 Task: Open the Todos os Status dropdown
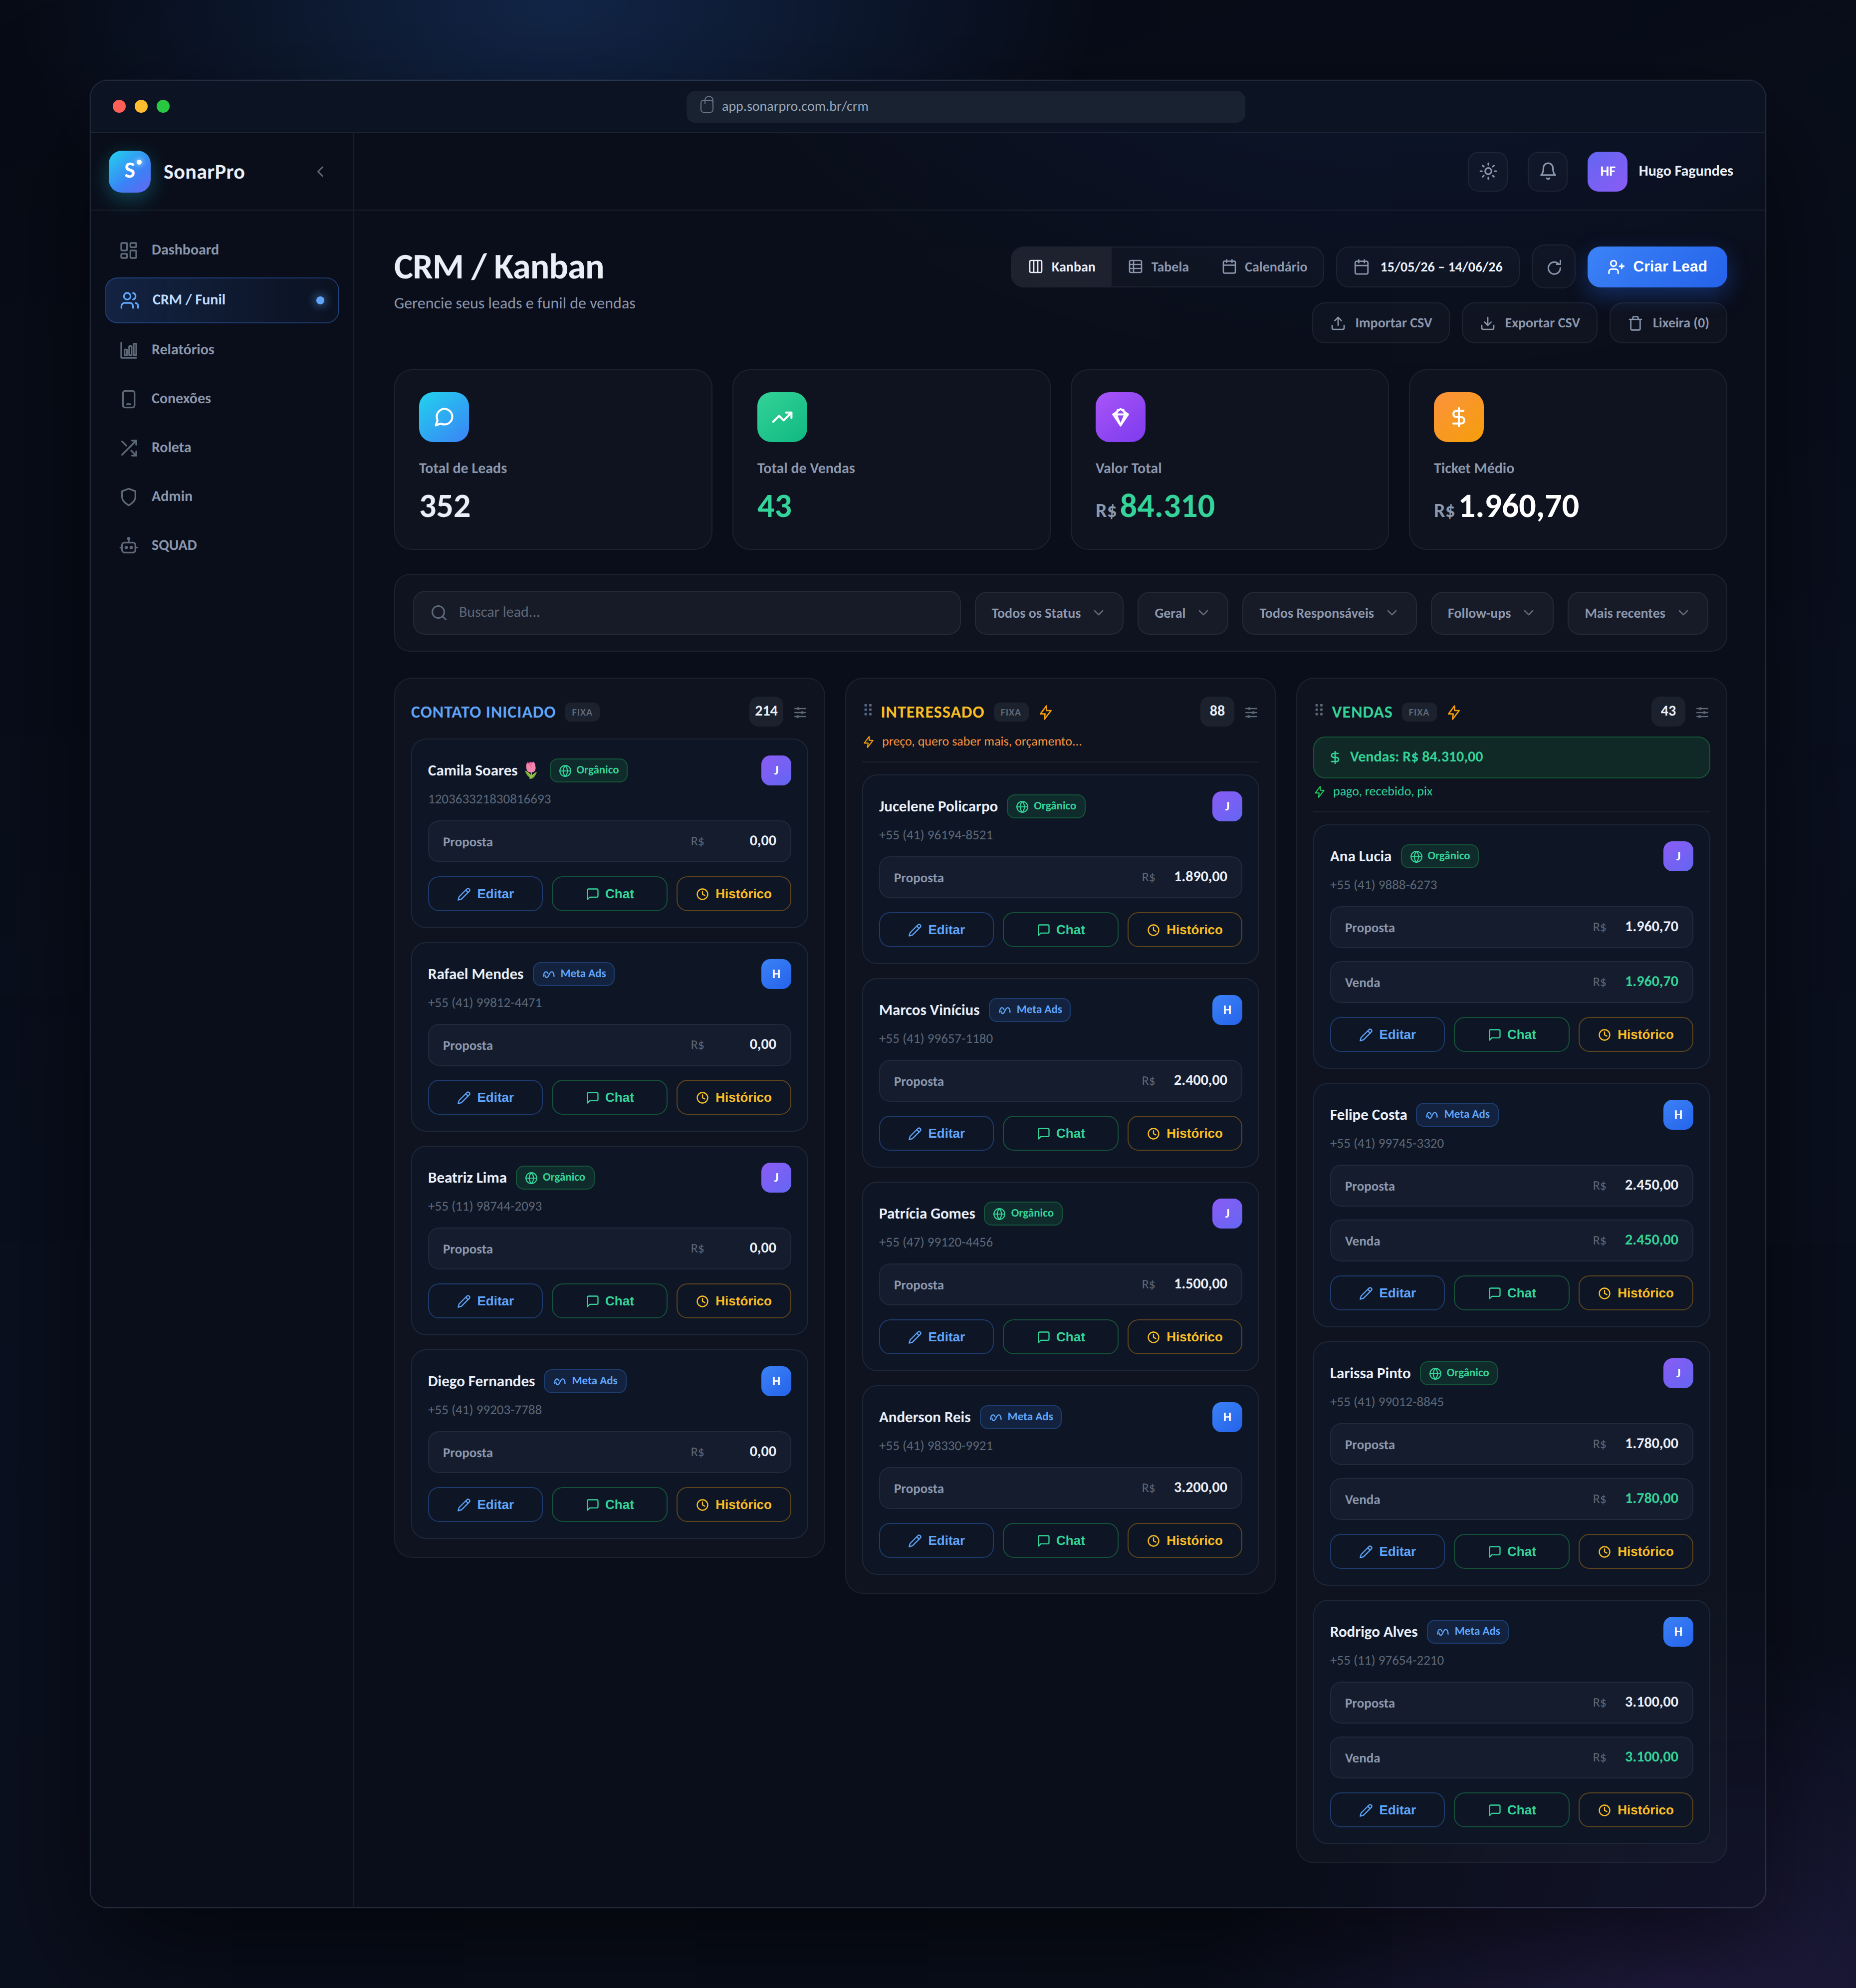point(1048,613)
